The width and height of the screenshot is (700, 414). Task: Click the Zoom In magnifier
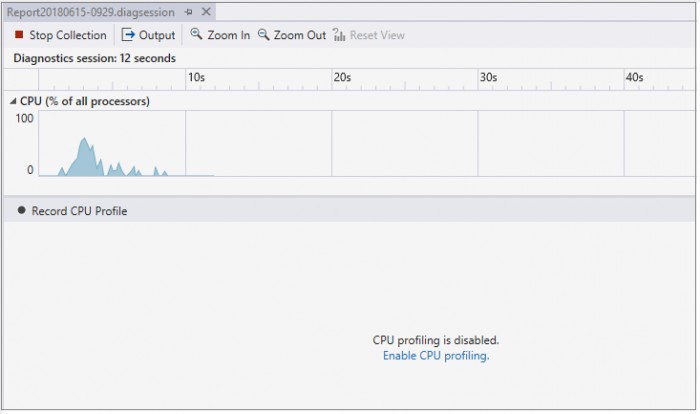pyautogui.click(x=220, y=35)
